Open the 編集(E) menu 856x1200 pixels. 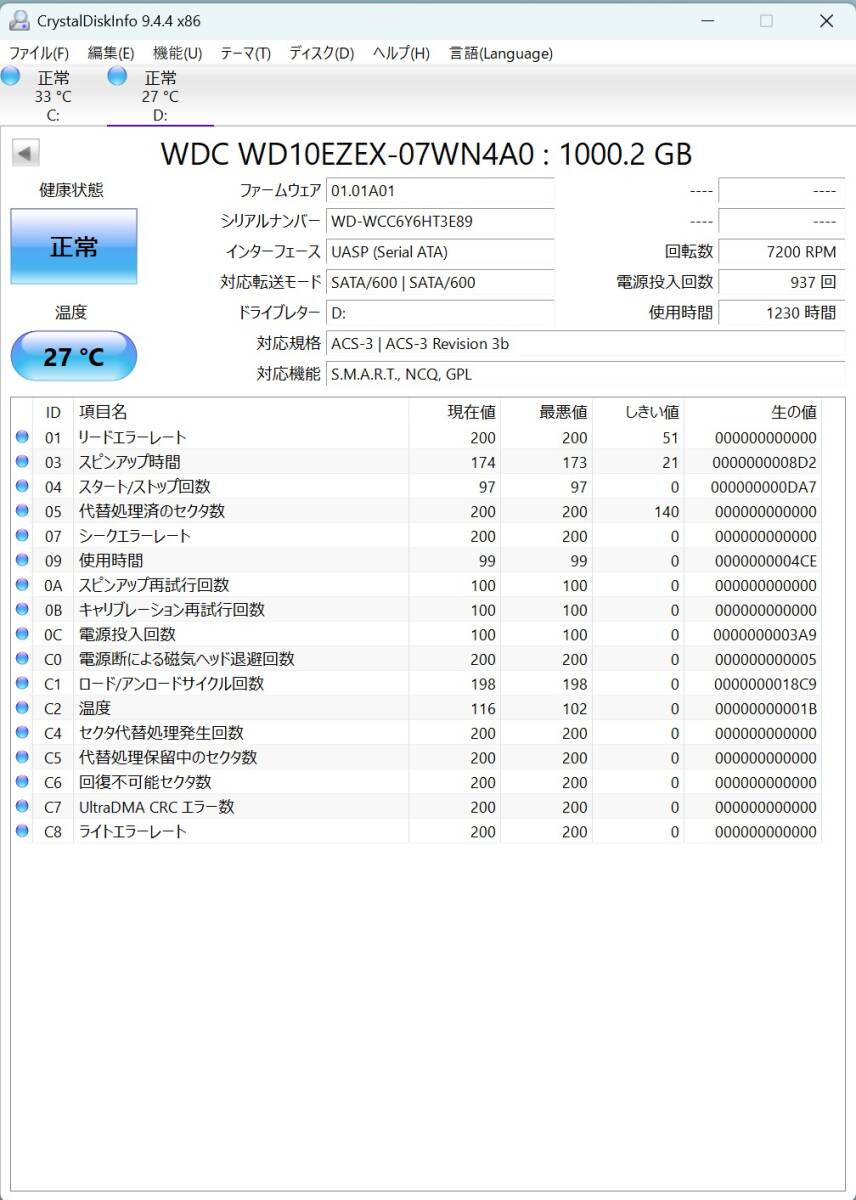pos(111,53)
